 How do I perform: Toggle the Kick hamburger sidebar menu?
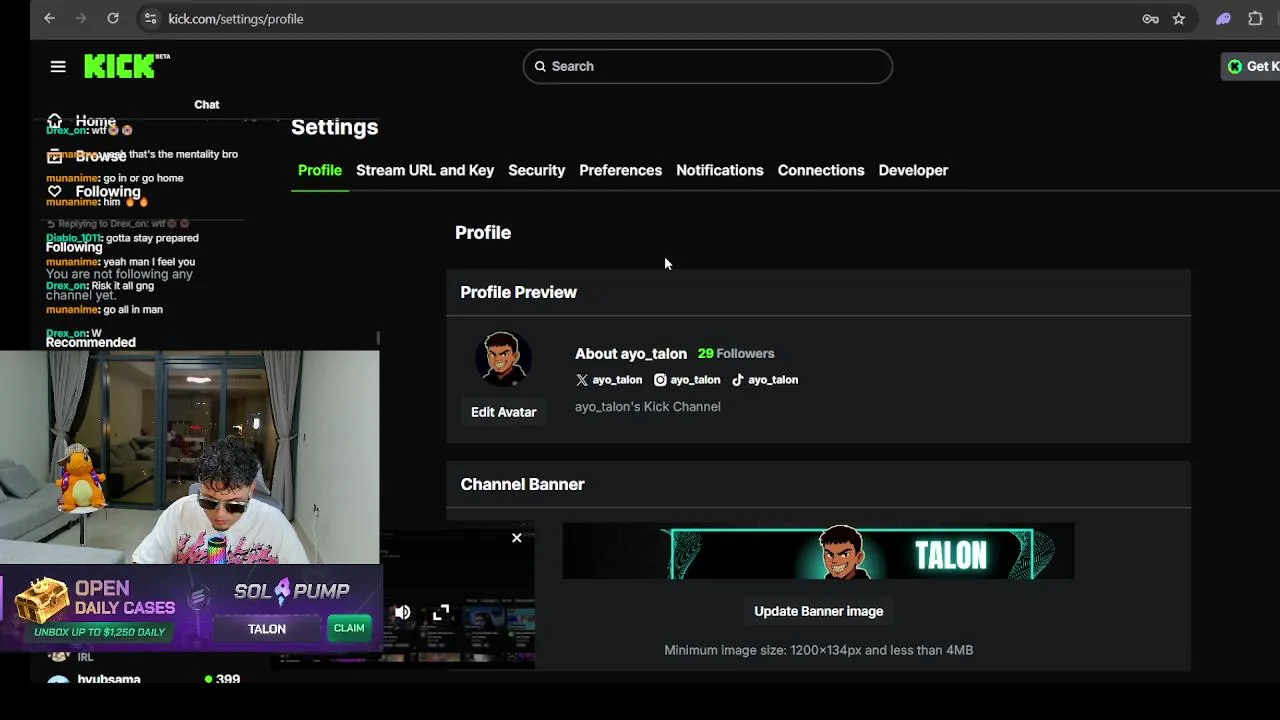(58, 66)
